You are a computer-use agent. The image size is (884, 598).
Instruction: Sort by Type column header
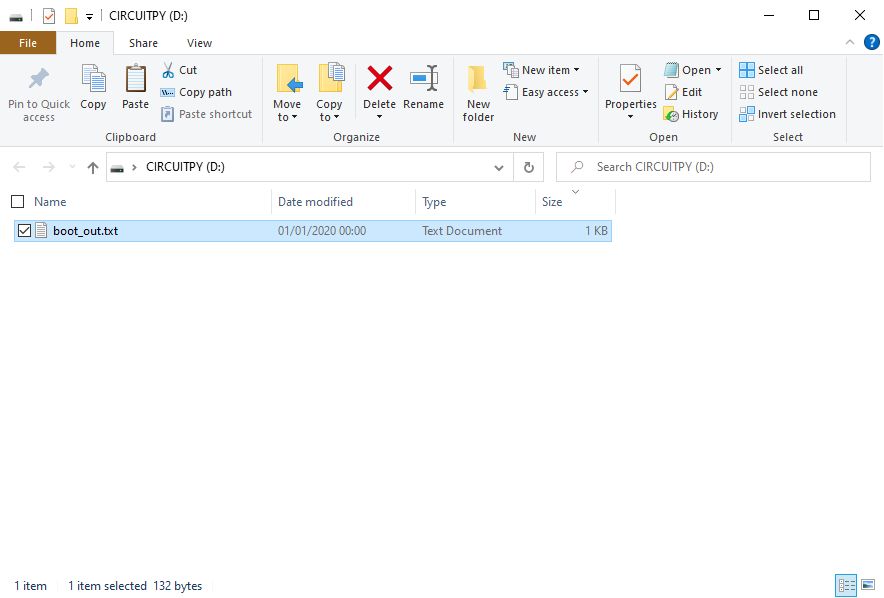(434, 201)
